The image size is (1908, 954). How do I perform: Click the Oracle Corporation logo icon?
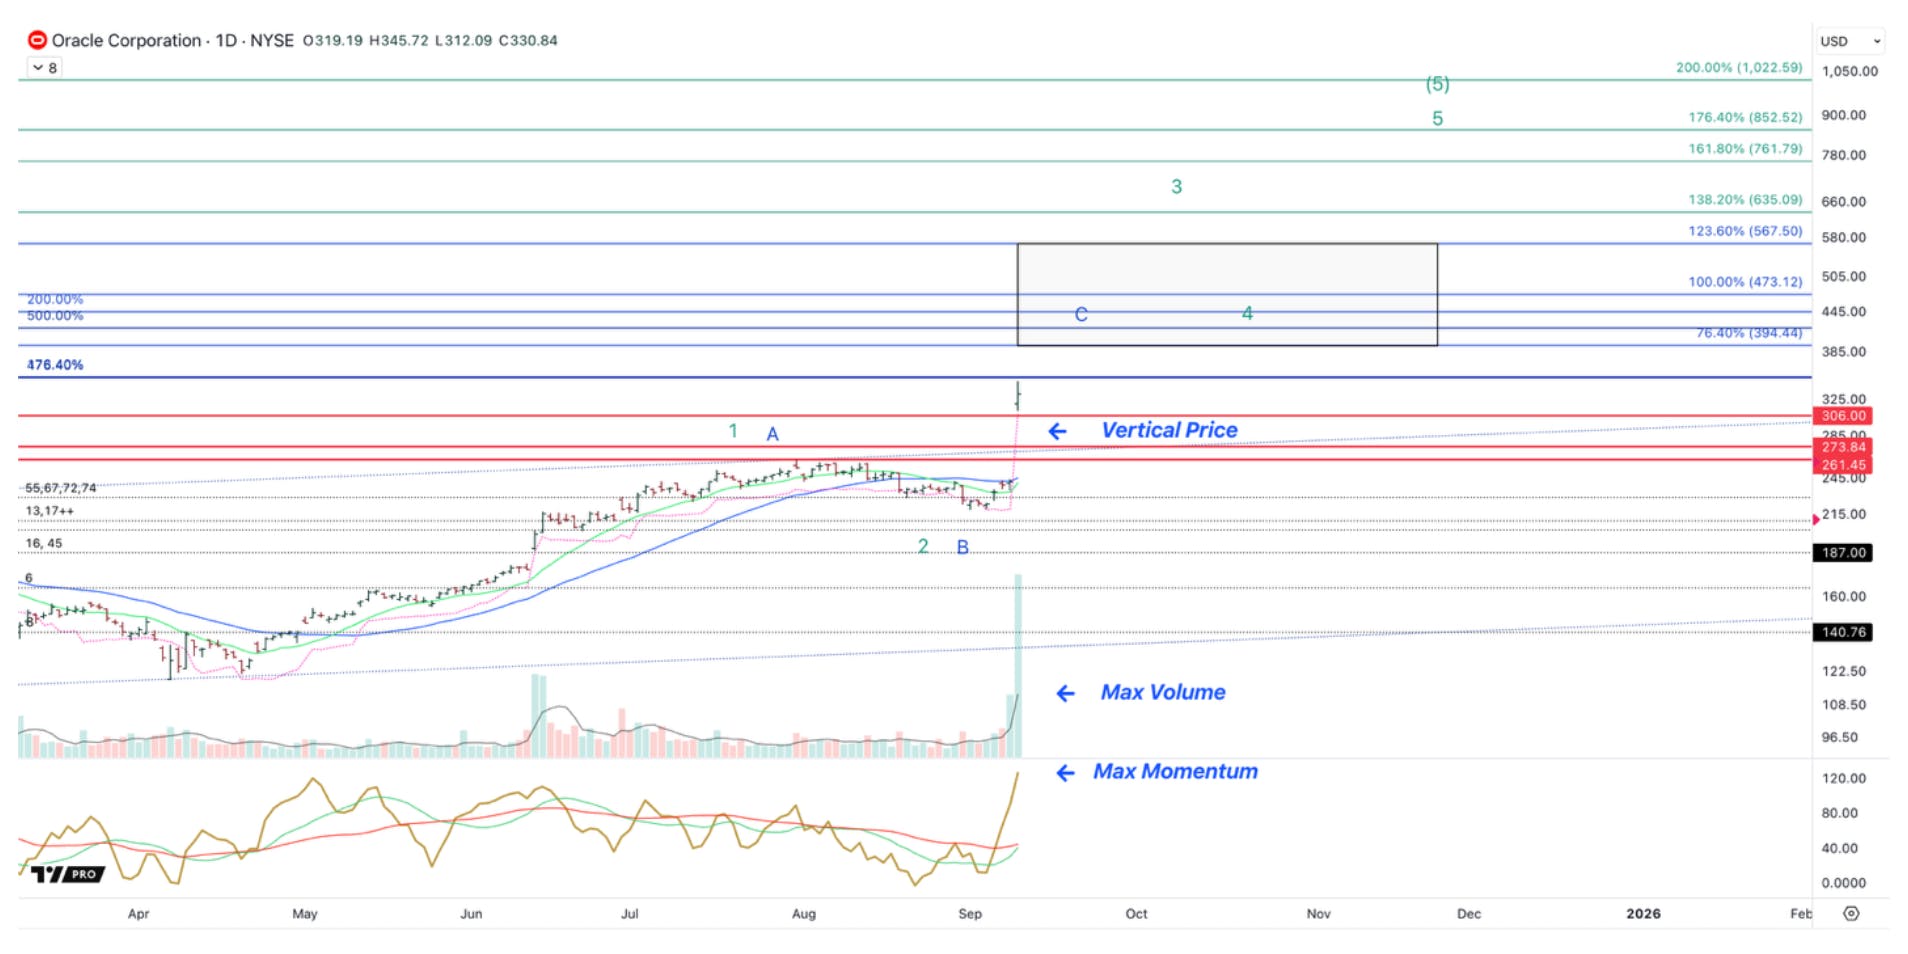click(37, 40)
